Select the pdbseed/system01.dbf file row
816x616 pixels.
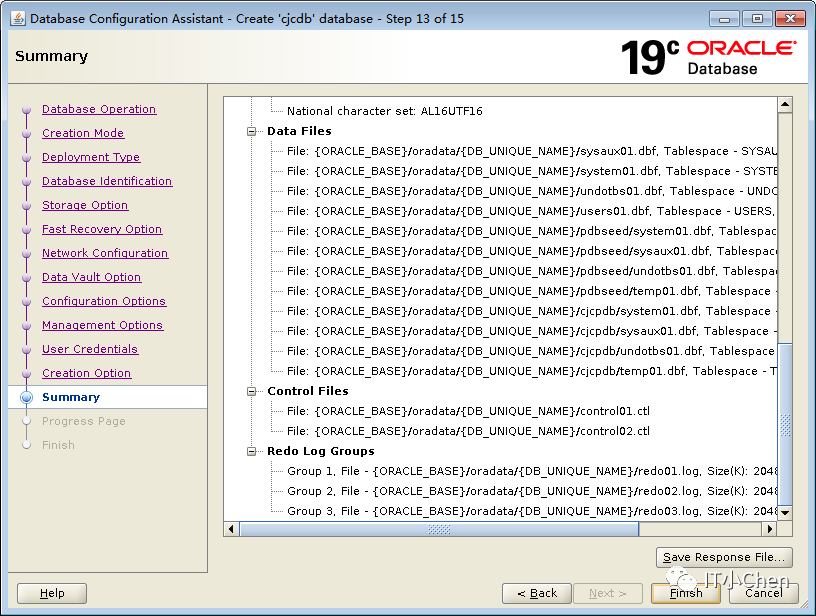click(531, 231)
